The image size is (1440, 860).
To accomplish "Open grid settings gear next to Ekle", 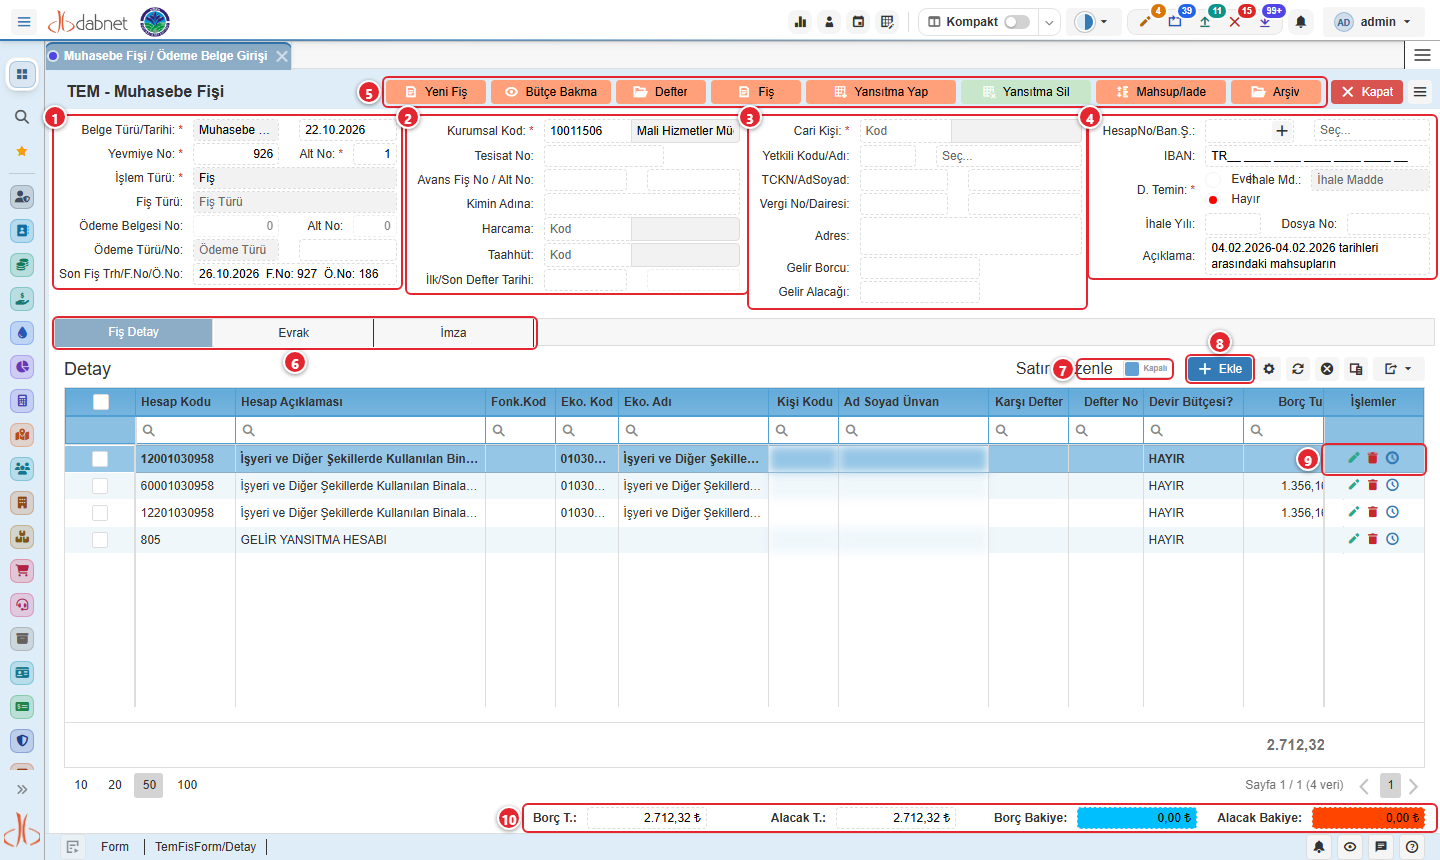I will [x=1269, y=369].
